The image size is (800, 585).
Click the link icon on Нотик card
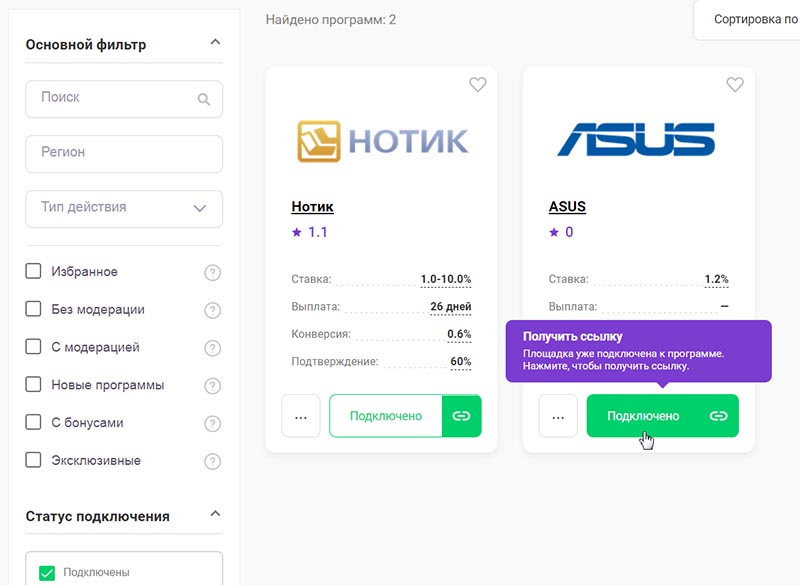[461, 416]
